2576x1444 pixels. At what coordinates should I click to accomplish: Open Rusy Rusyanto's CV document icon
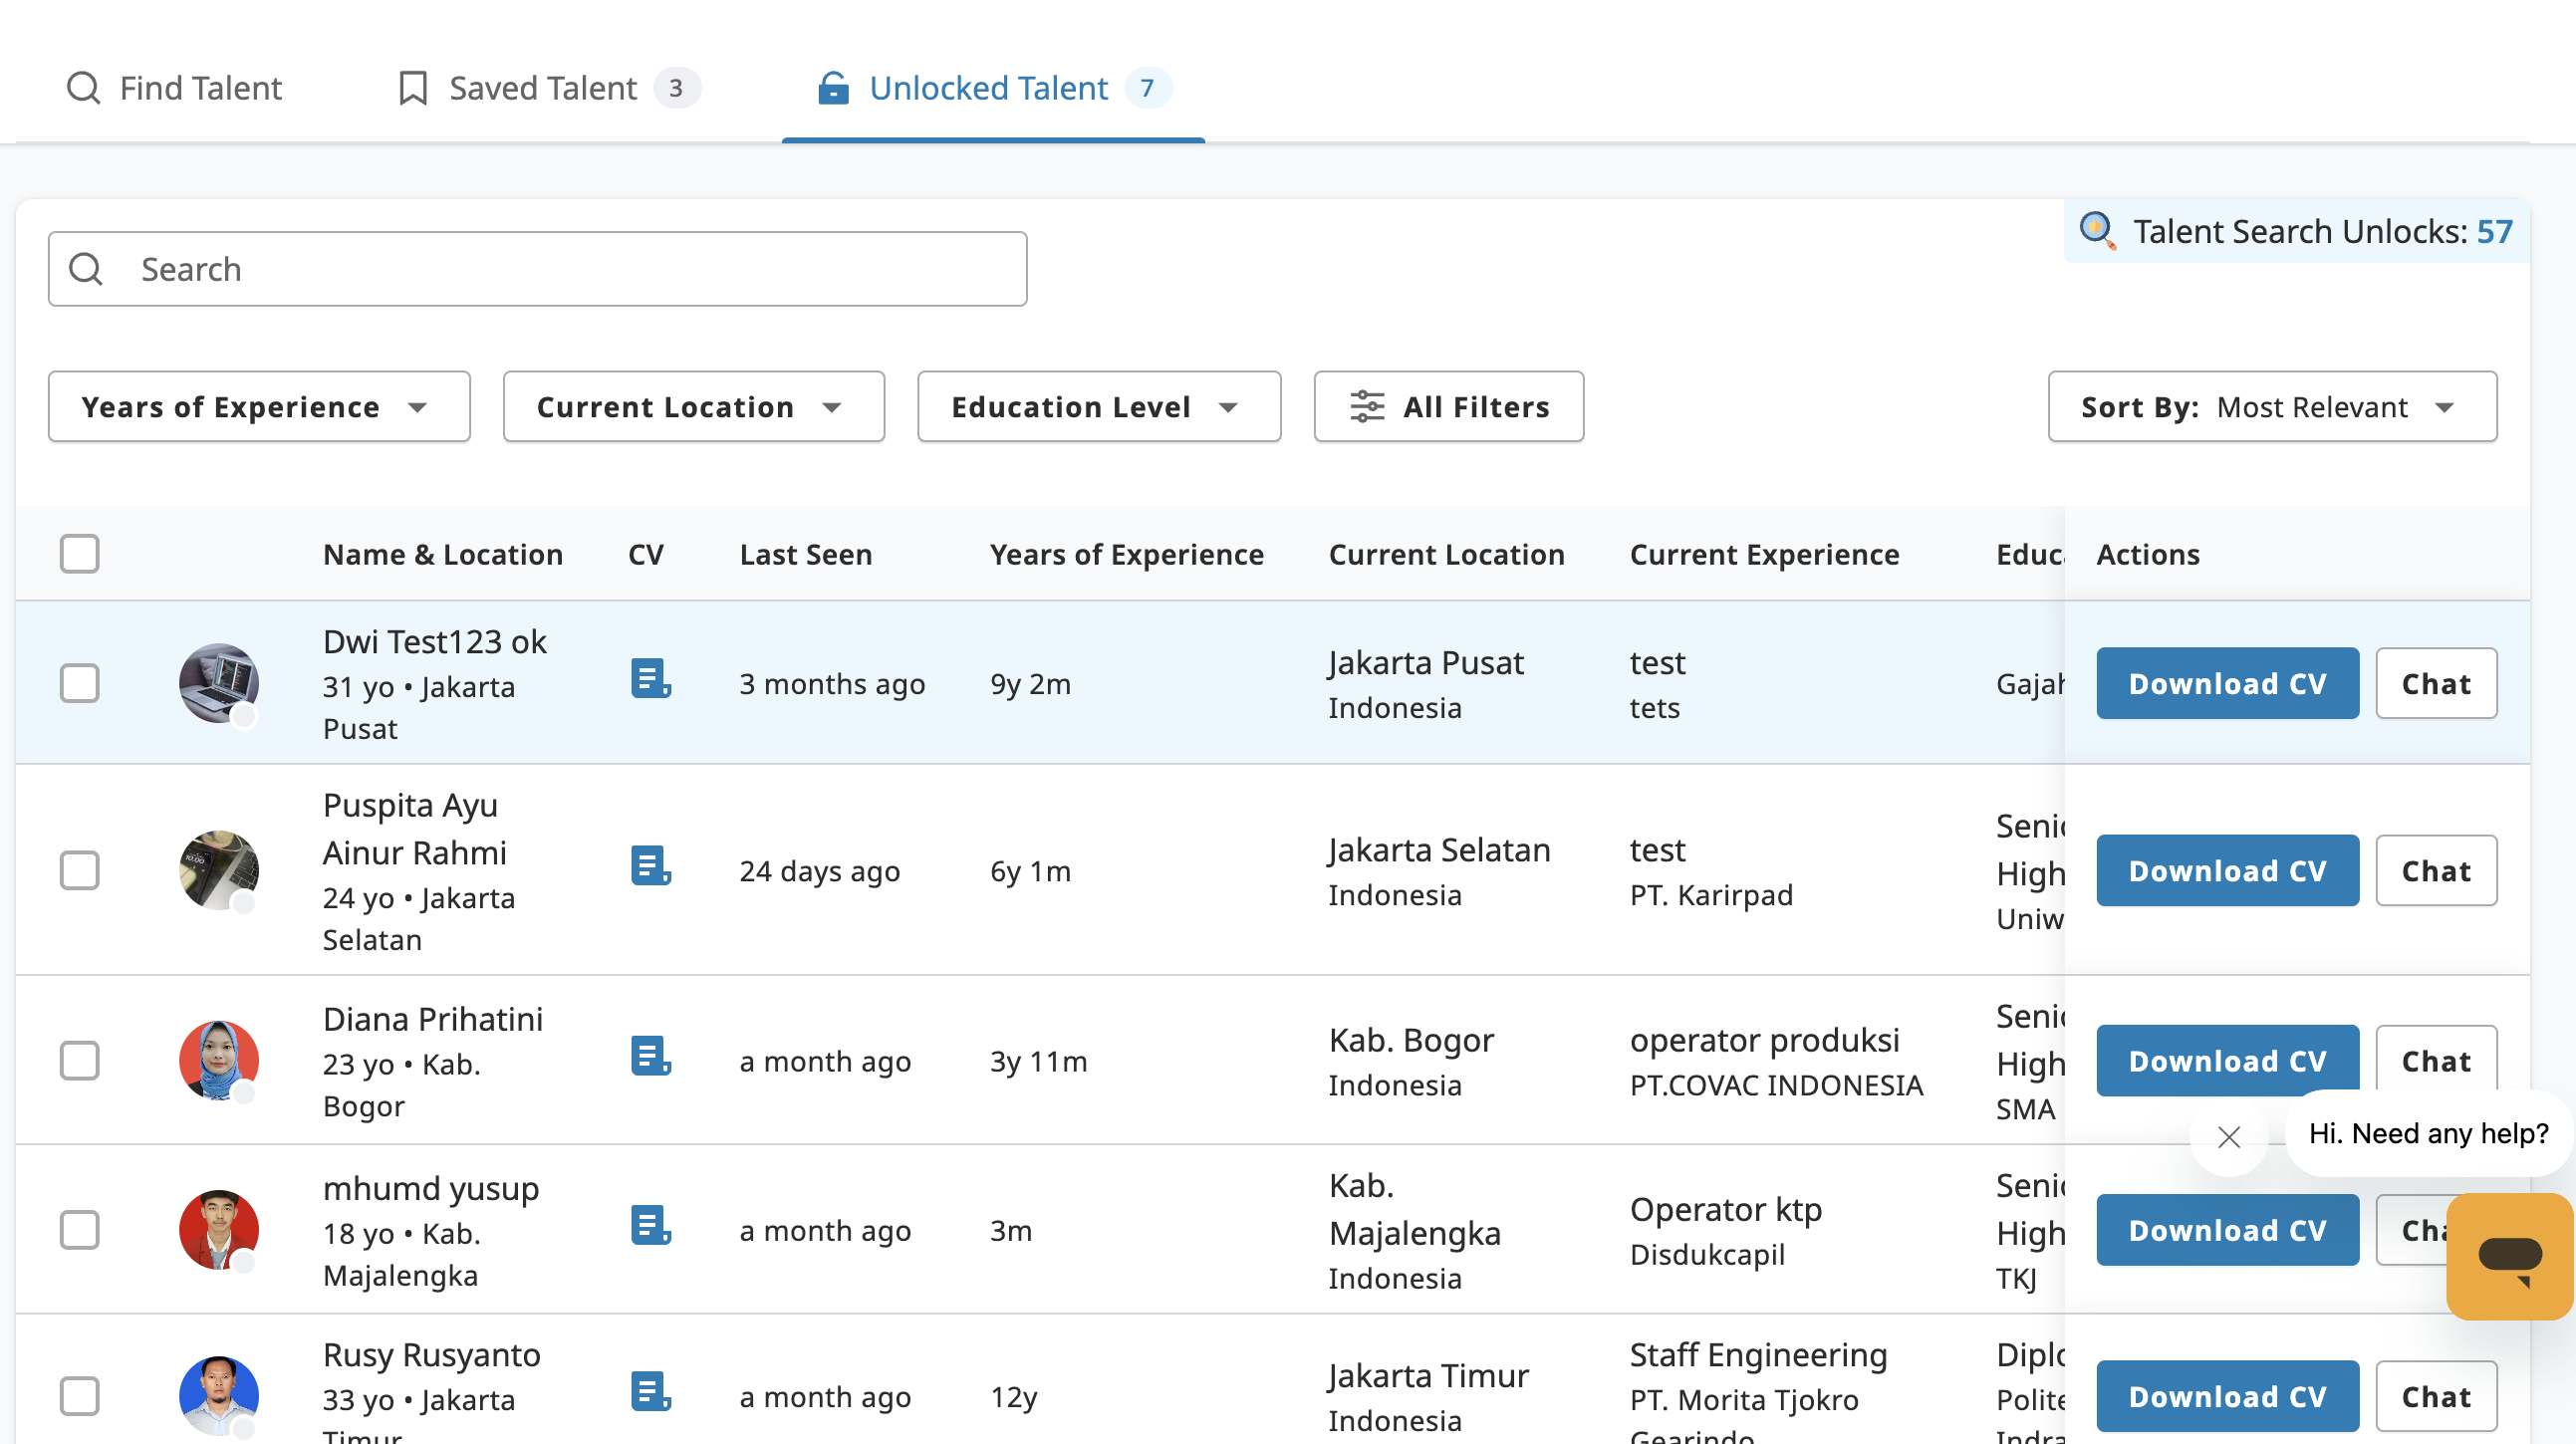(x=650, y=1392)
